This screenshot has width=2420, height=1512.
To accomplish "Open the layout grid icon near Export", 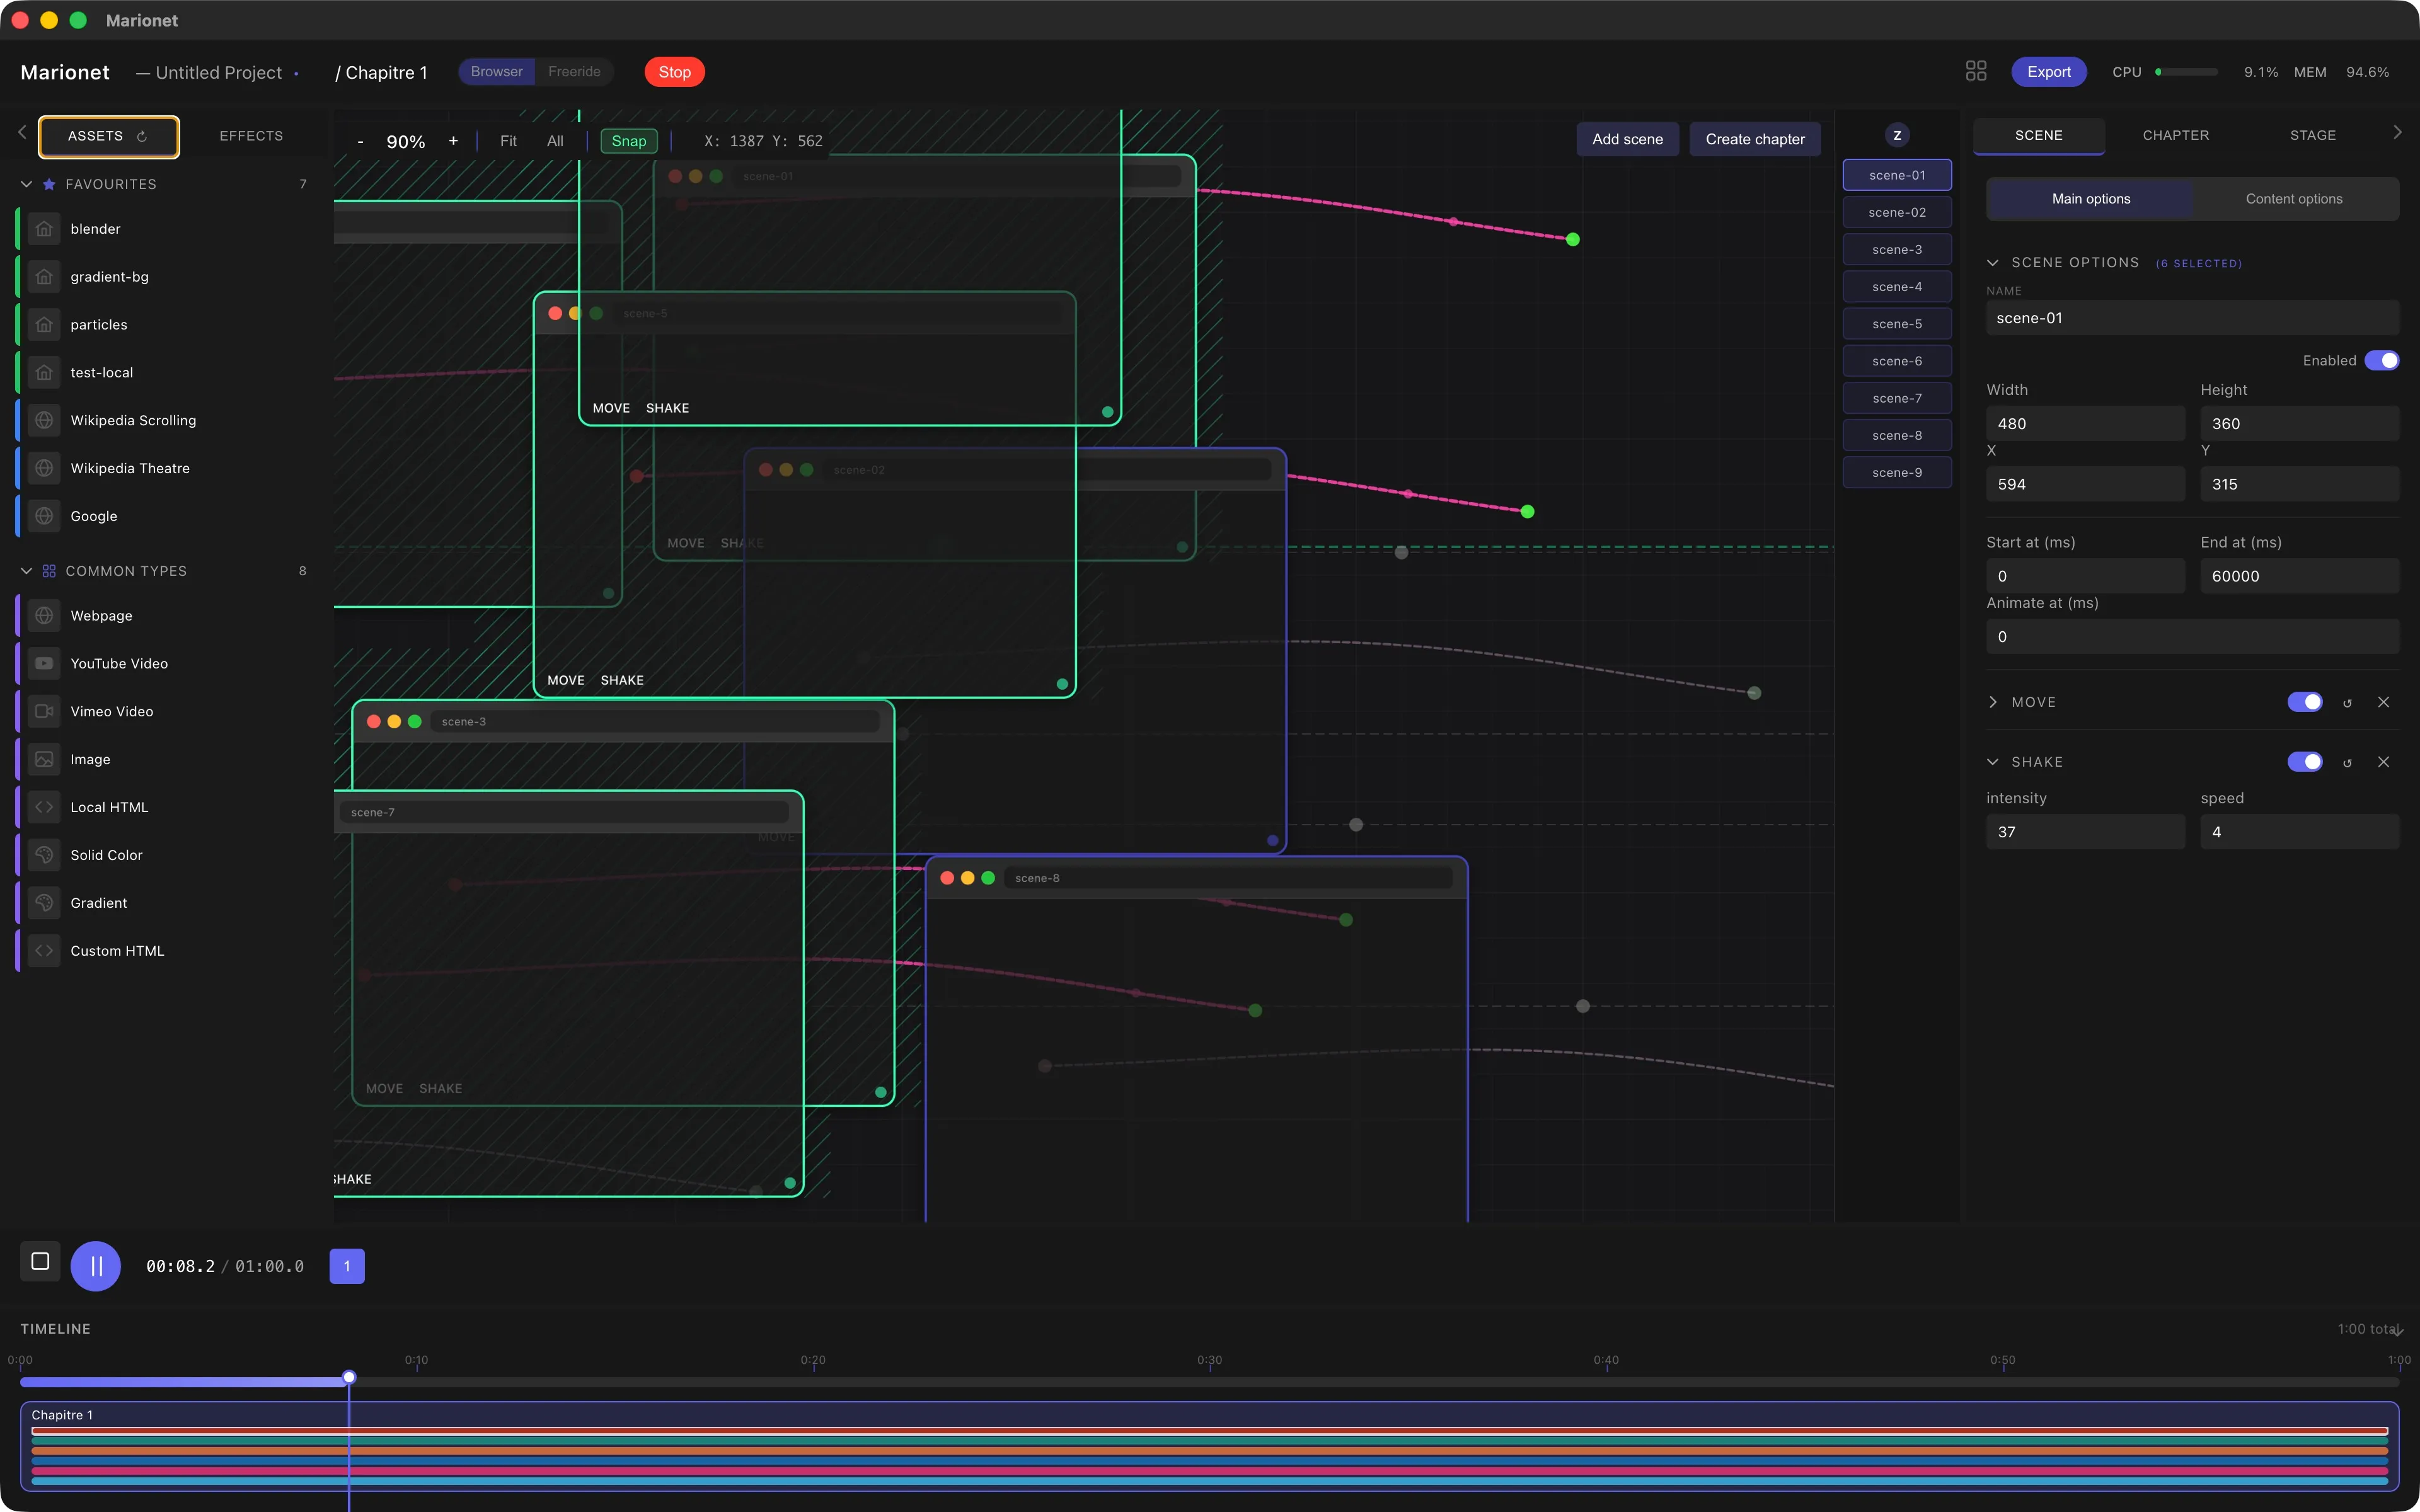I will tap(1977, 71).
